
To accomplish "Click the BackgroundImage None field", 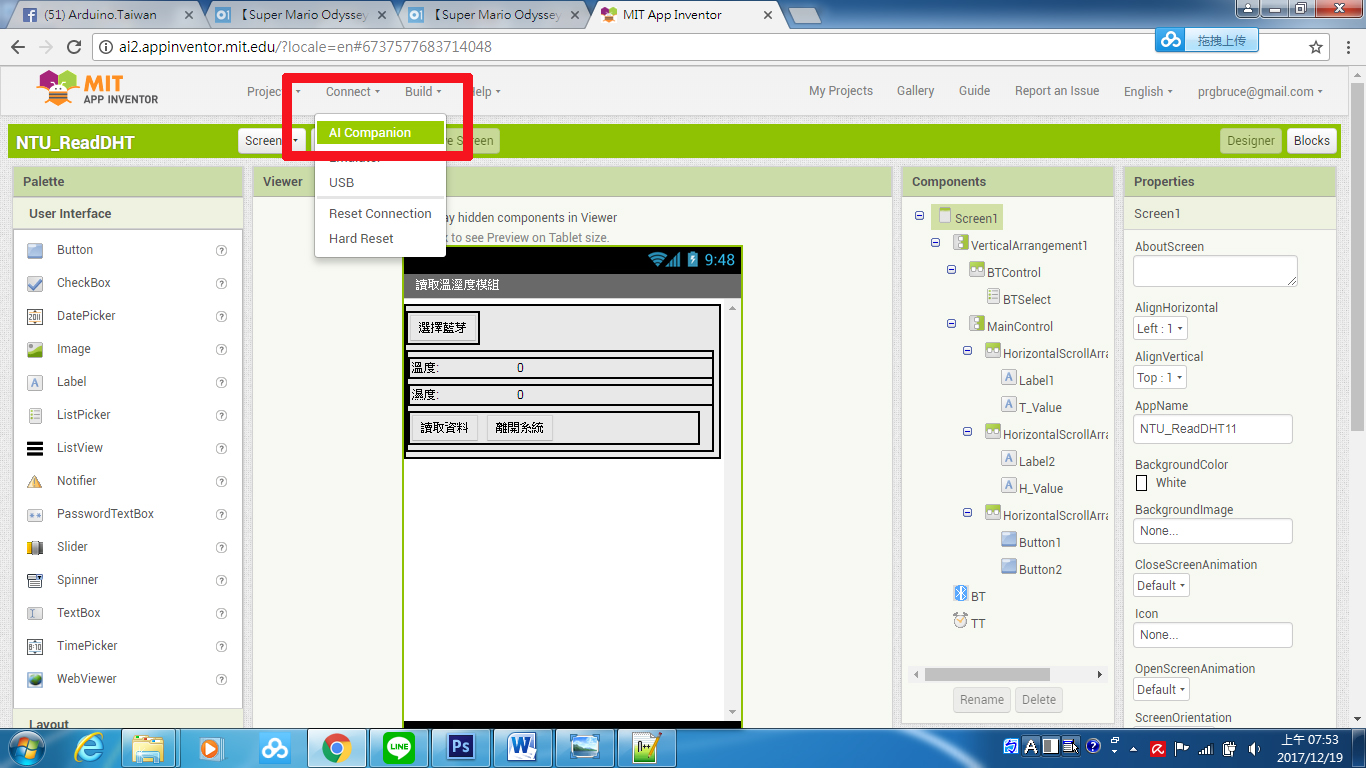I will (1213, 531).
